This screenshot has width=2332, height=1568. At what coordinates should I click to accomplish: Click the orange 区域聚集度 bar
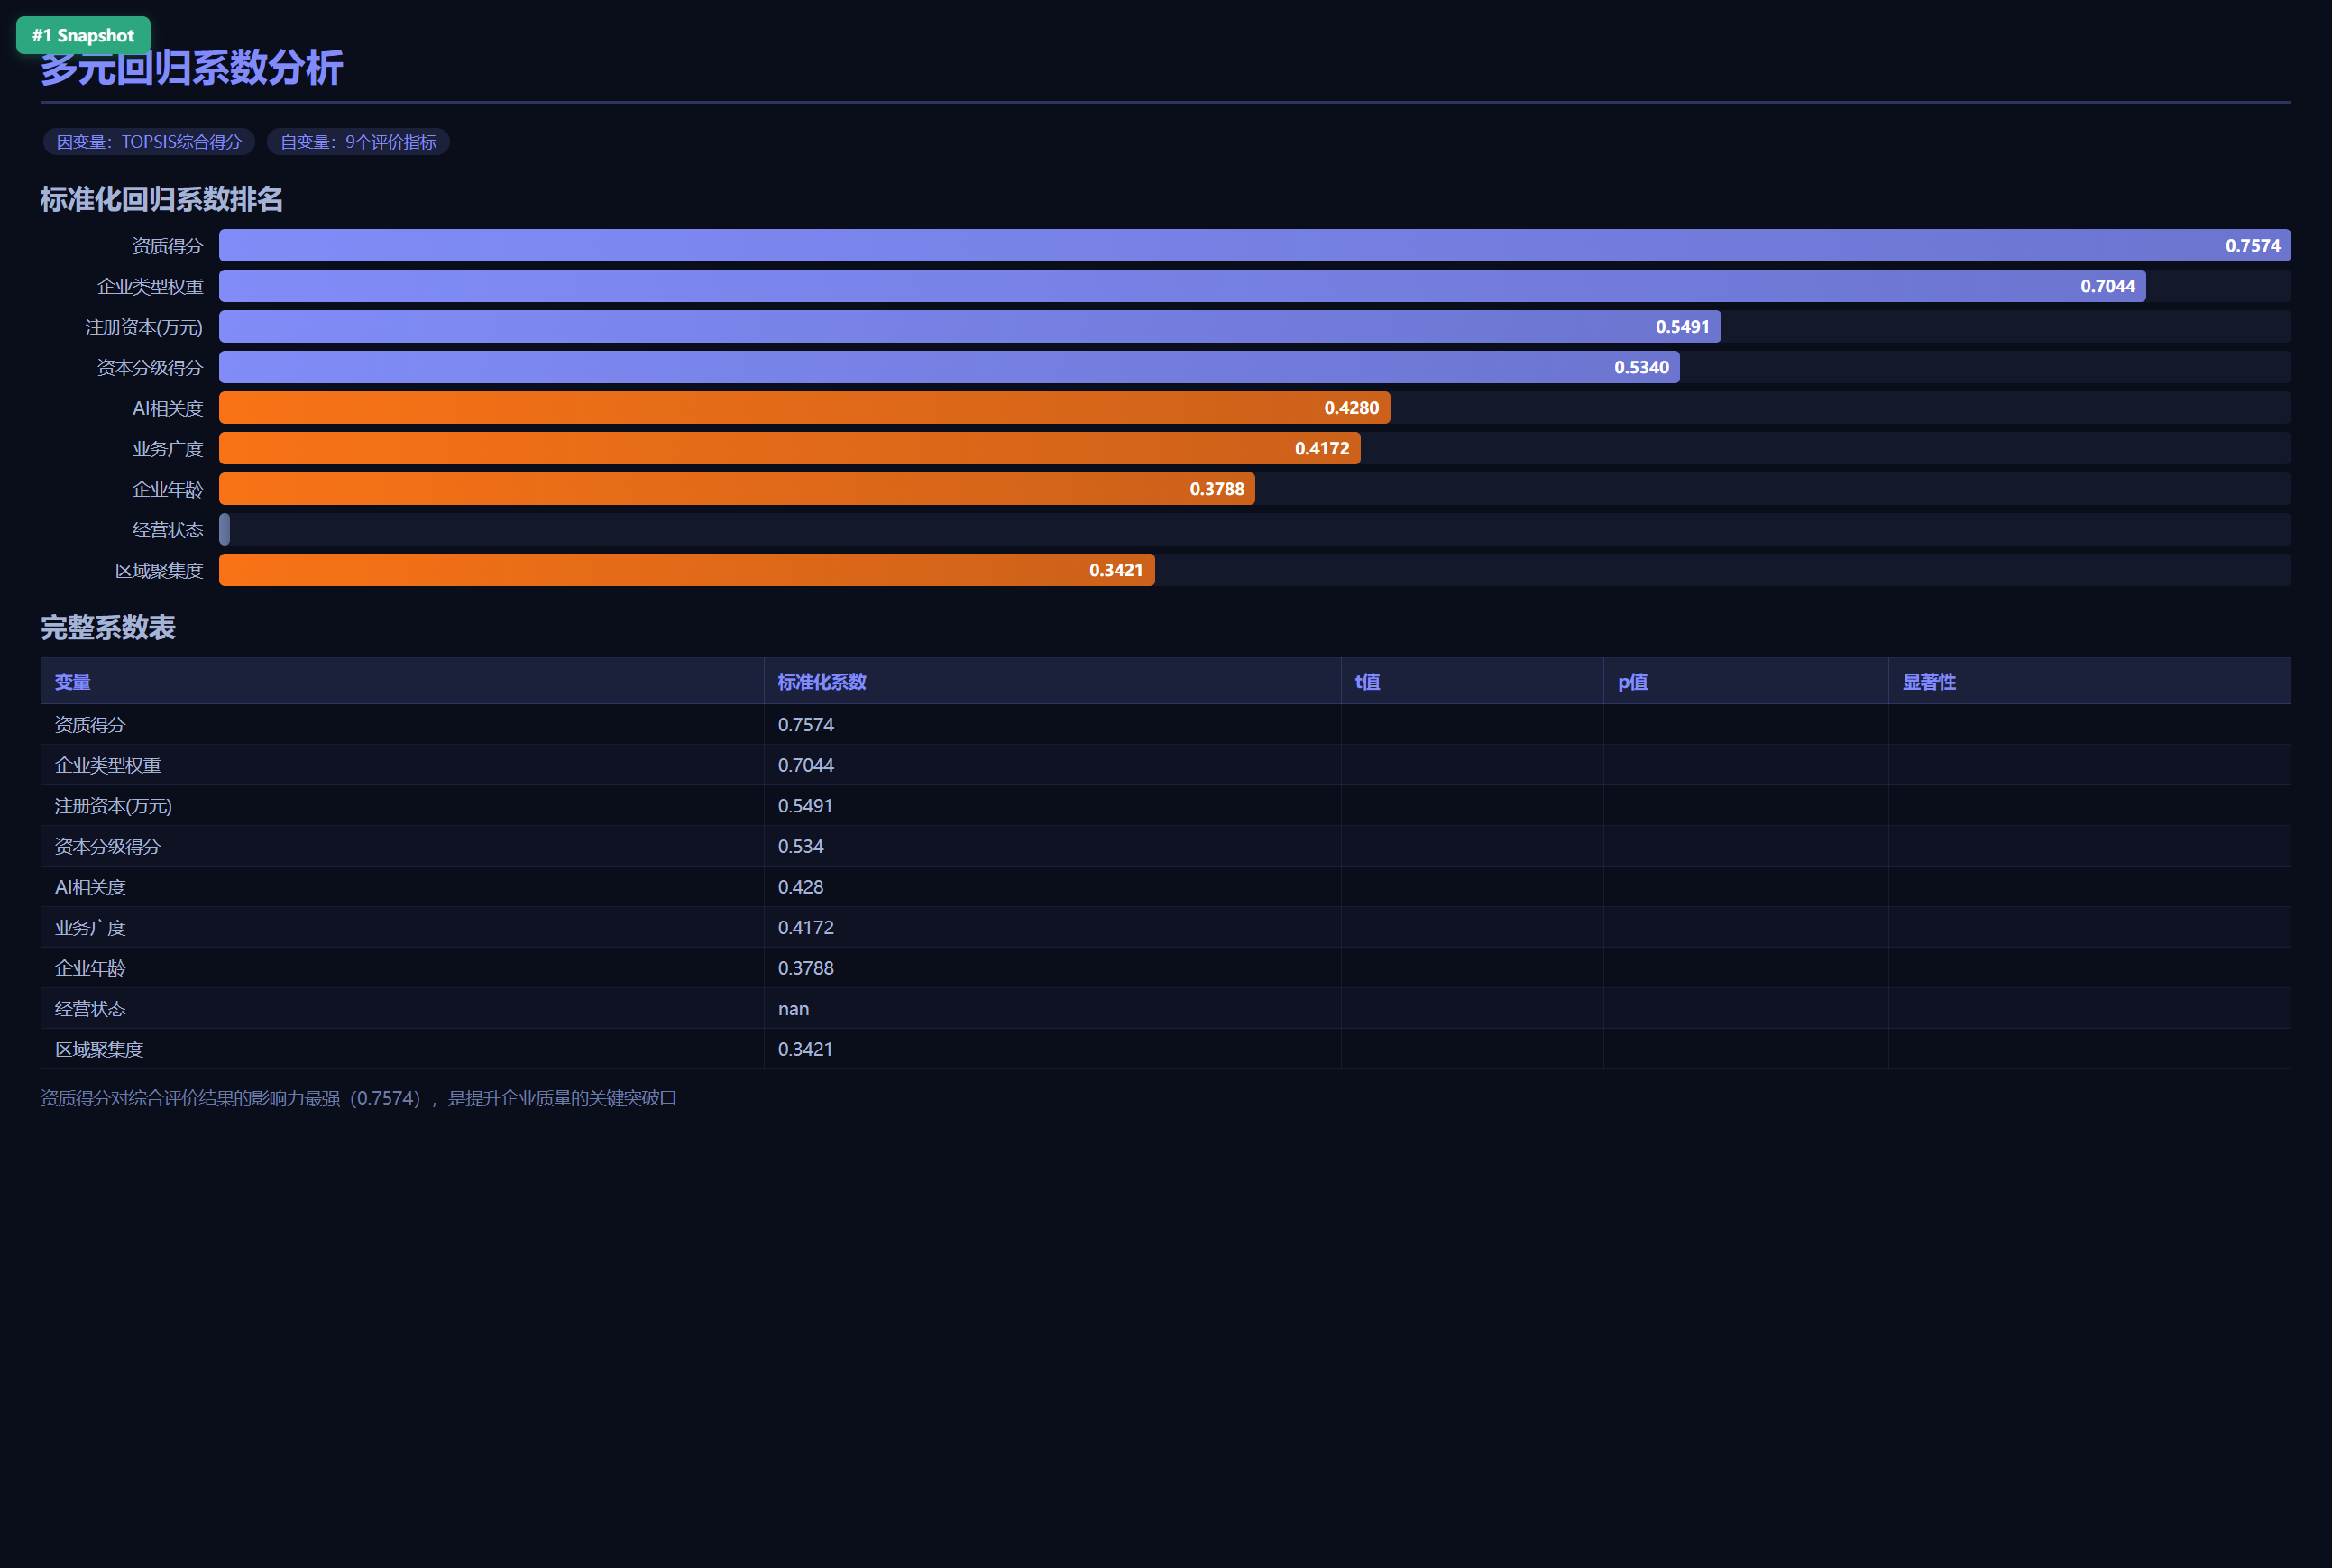[x=687, y=570]
